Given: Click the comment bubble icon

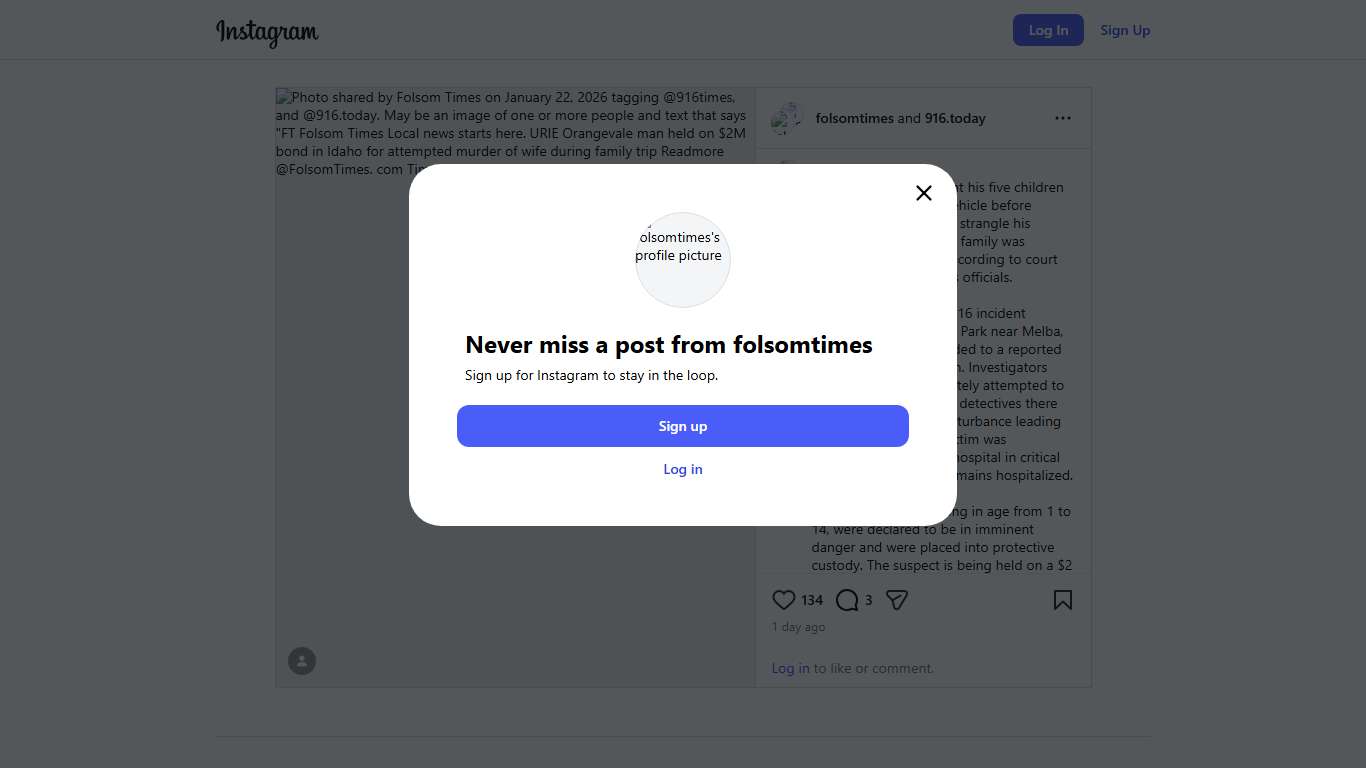Looking at the screenshot, I should tap(847, 600).
